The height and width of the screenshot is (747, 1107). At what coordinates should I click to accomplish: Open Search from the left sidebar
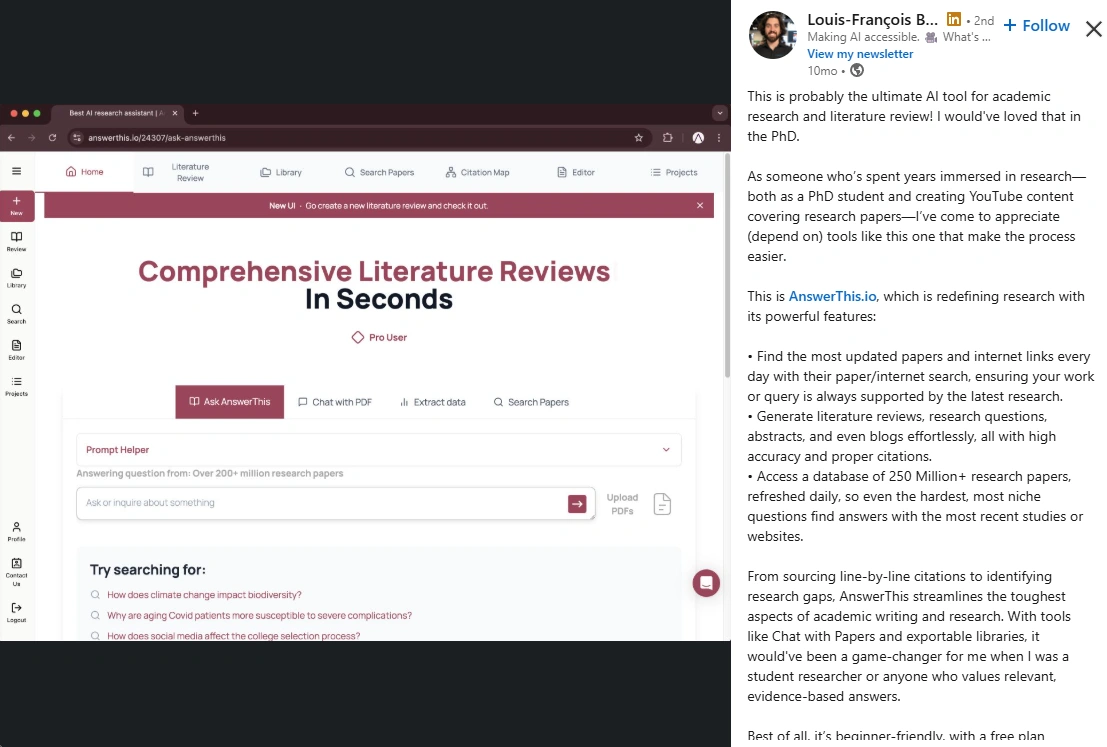[16, 314]
